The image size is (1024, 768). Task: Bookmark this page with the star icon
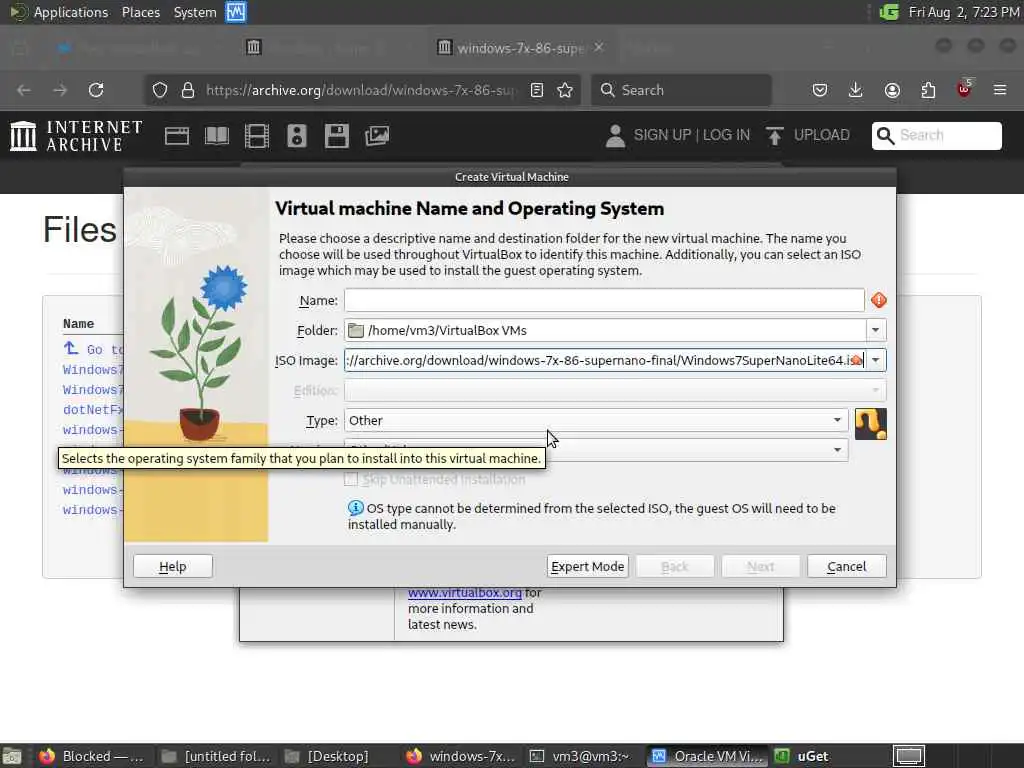point(566,90)
